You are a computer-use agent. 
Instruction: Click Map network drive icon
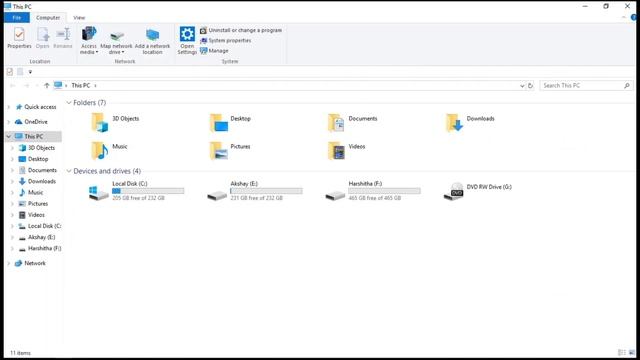pyautogui.click(x=116, y=36)
